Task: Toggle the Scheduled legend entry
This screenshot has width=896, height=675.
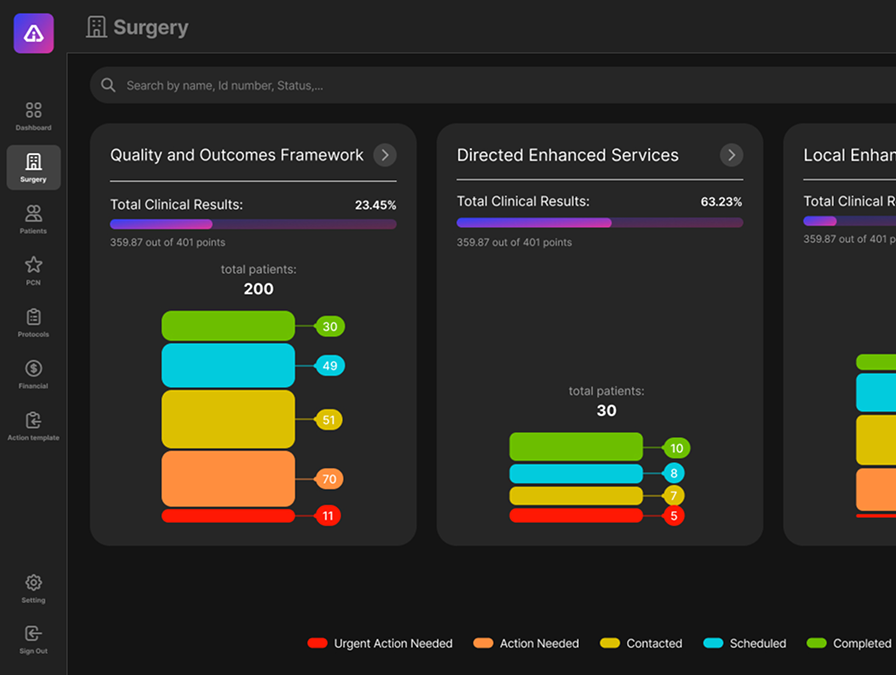Action: [745, 644]
